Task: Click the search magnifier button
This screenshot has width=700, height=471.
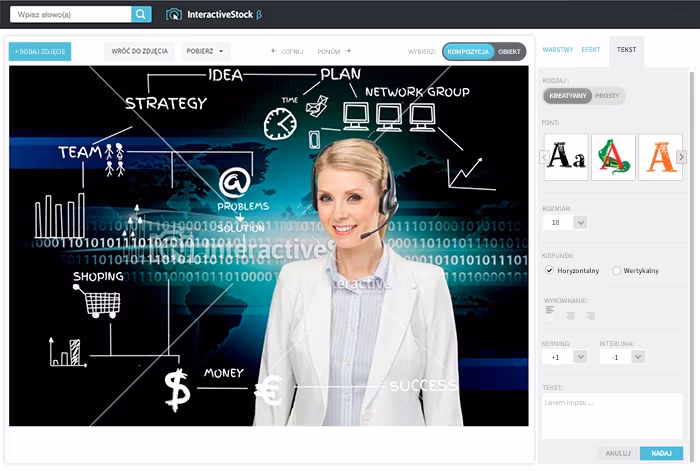Action: click(x=141, y=14)
